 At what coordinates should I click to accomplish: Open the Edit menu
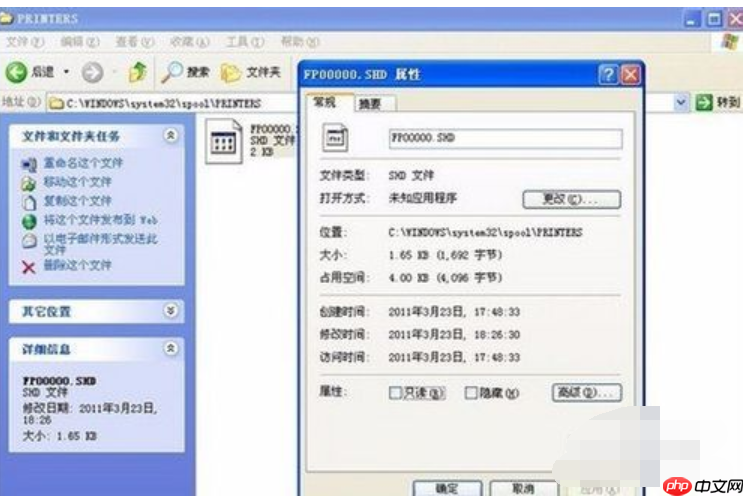pyautogui.click(x=80, y=42)
